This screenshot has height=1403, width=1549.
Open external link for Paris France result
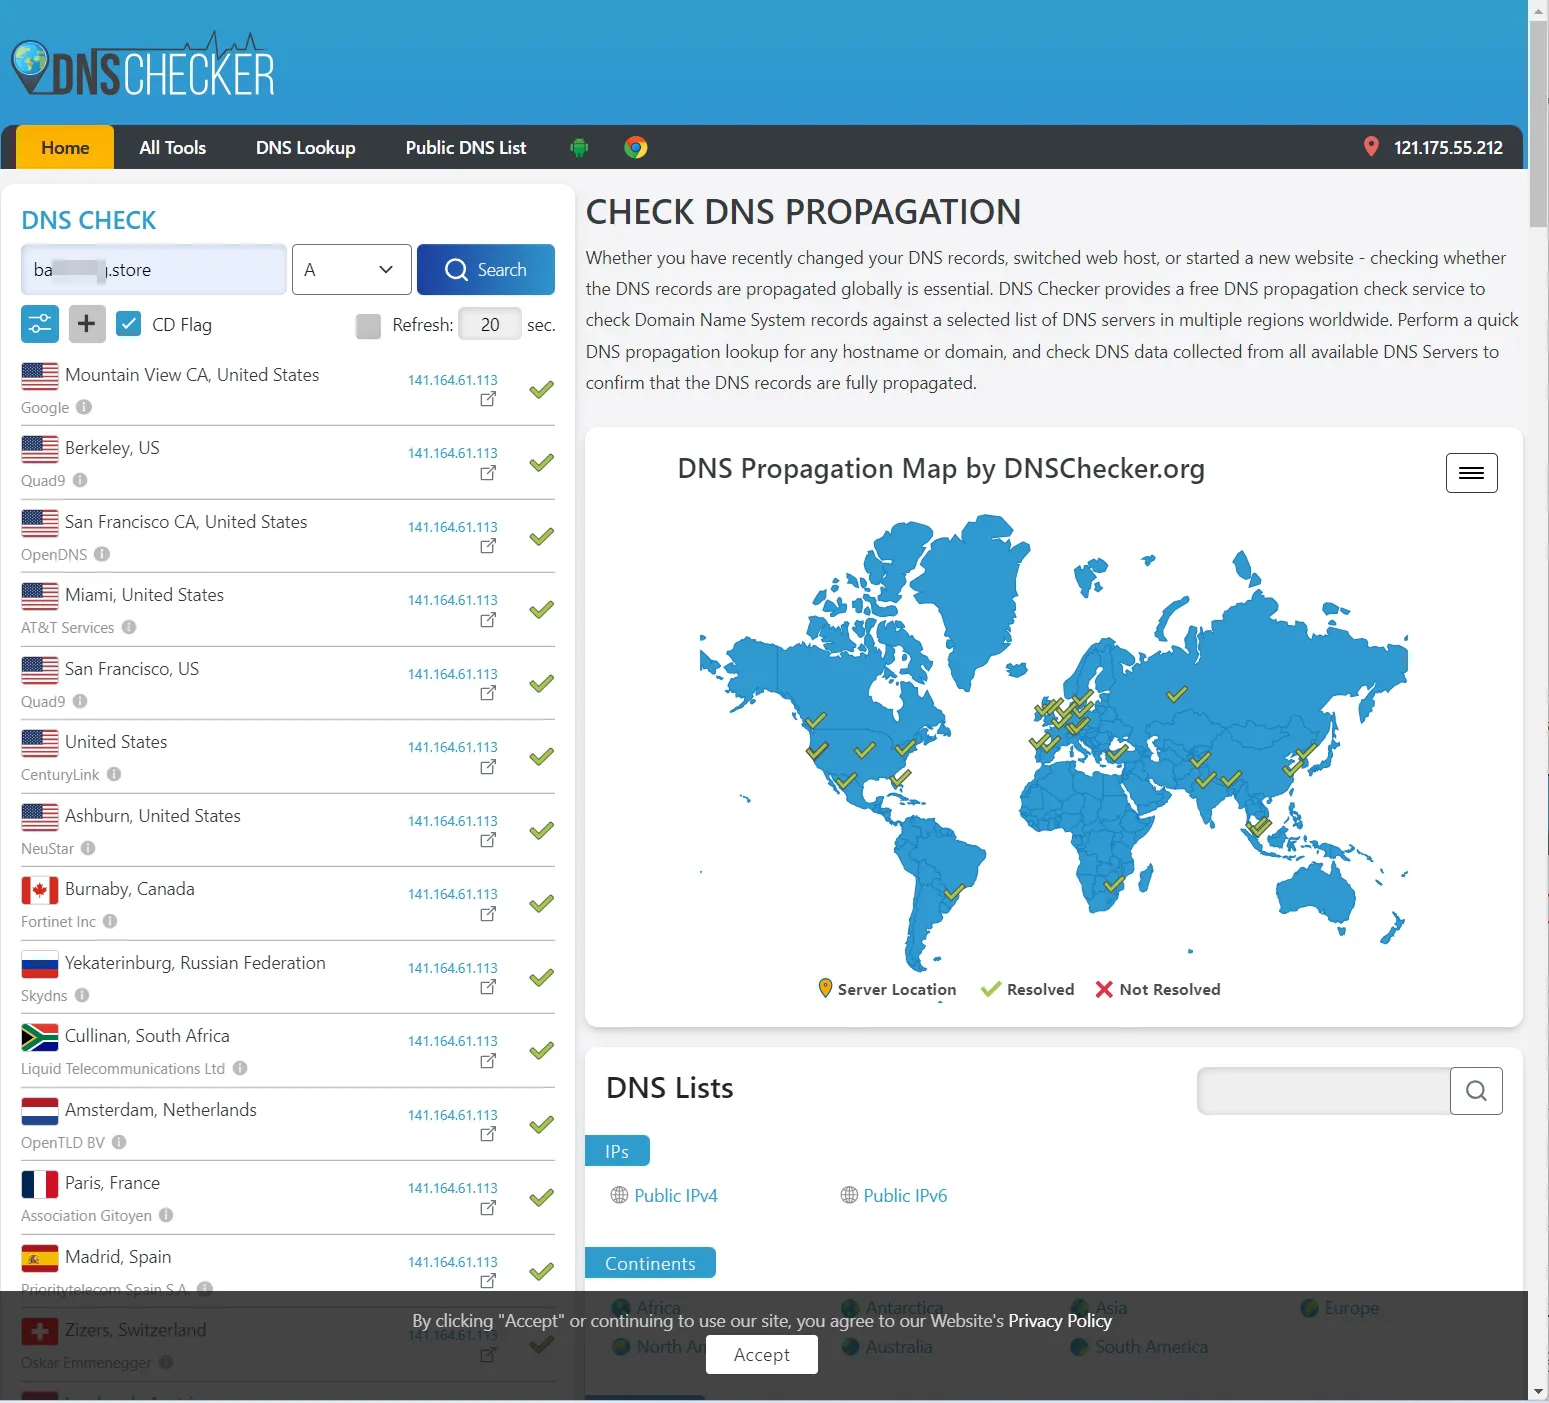click(x=488, y=1208)
